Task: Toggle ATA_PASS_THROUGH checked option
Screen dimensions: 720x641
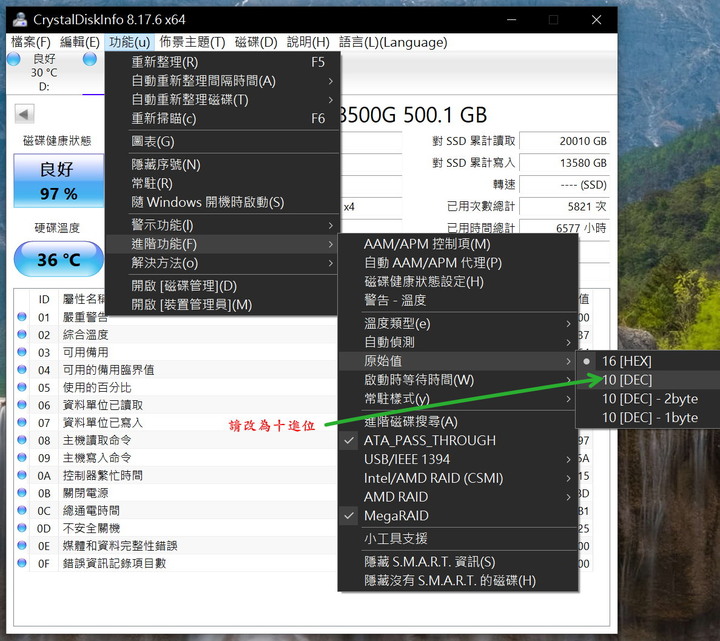Action: tap(458, 441)
